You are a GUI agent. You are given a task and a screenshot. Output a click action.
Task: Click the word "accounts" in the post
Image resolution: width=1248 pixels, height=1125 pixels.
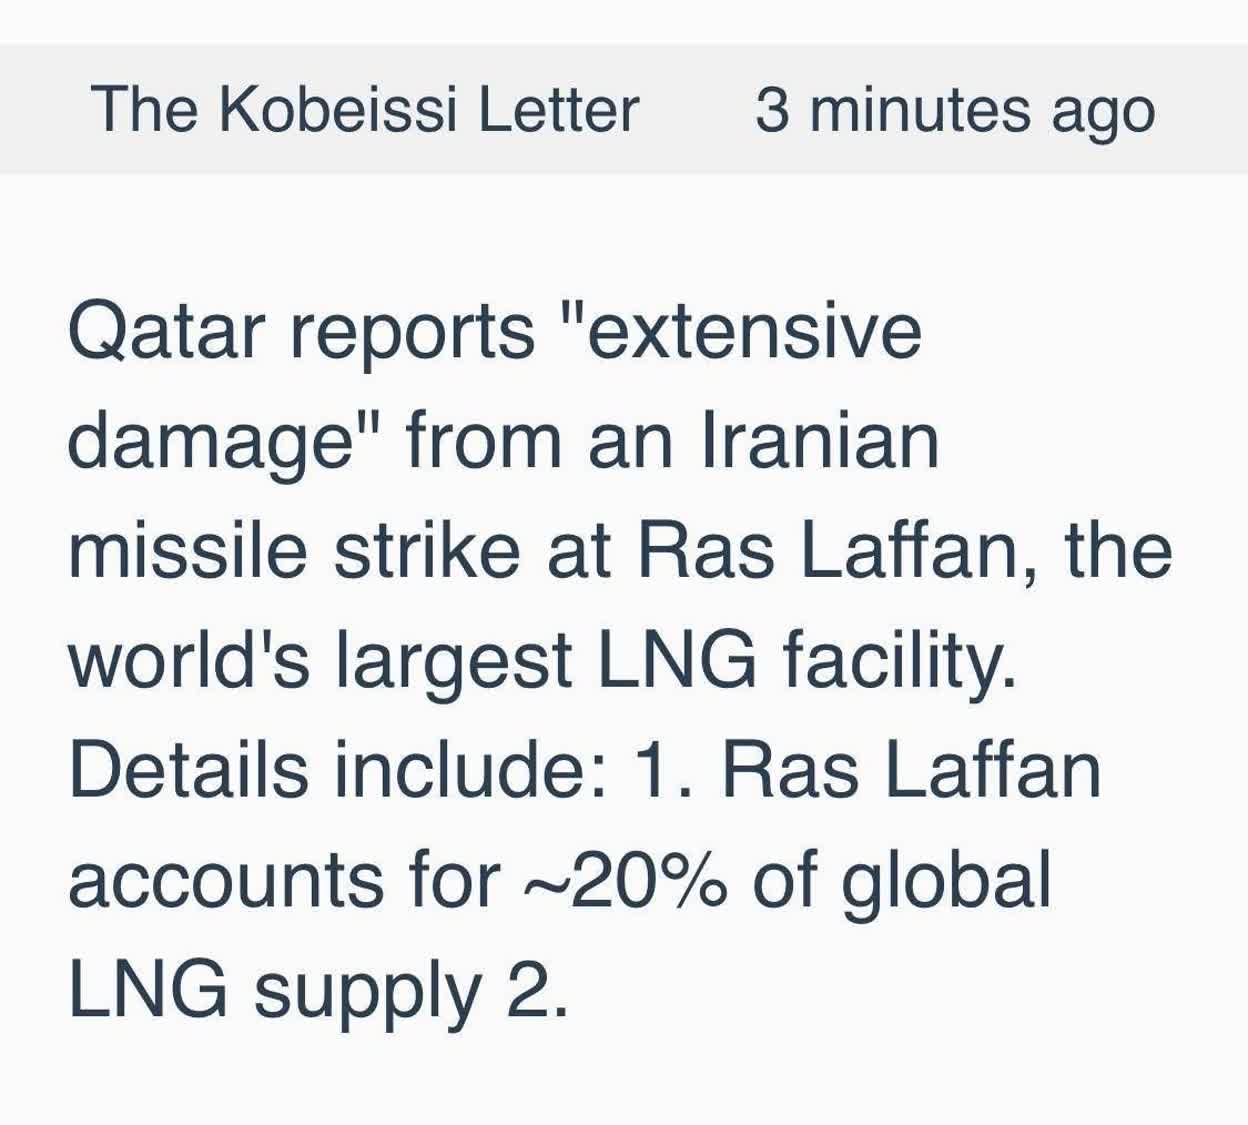226,881
